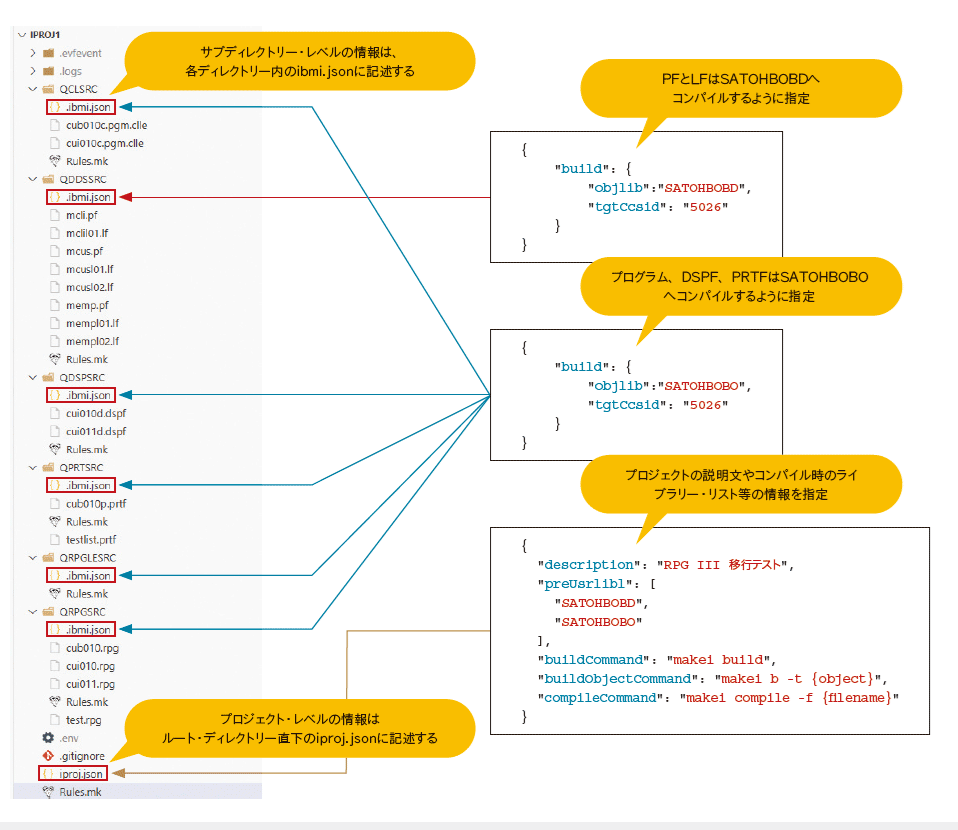Screen dimensions: 958x830
Task: Collapse the IPROJ1 root folder
Action: click(23, 34)
